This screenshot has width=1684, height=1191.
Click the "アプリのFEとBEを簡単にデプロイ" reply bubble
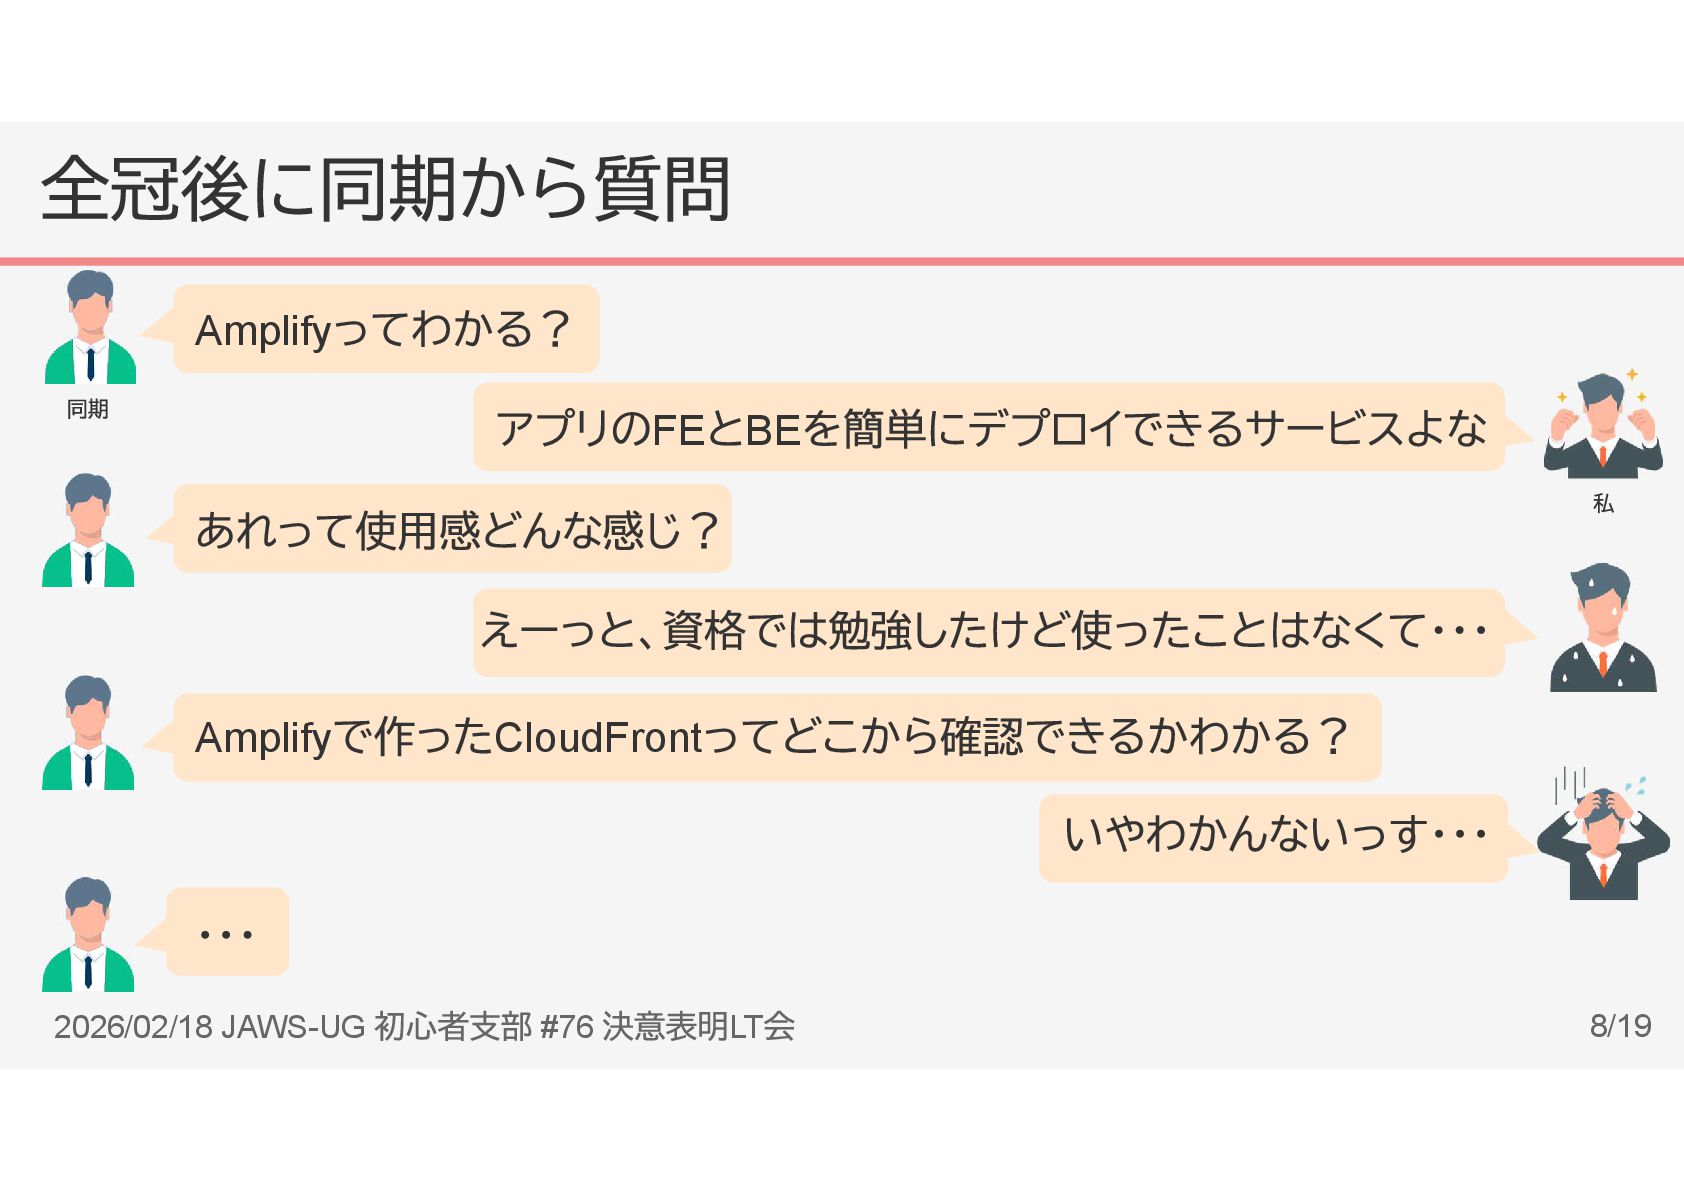988,427
